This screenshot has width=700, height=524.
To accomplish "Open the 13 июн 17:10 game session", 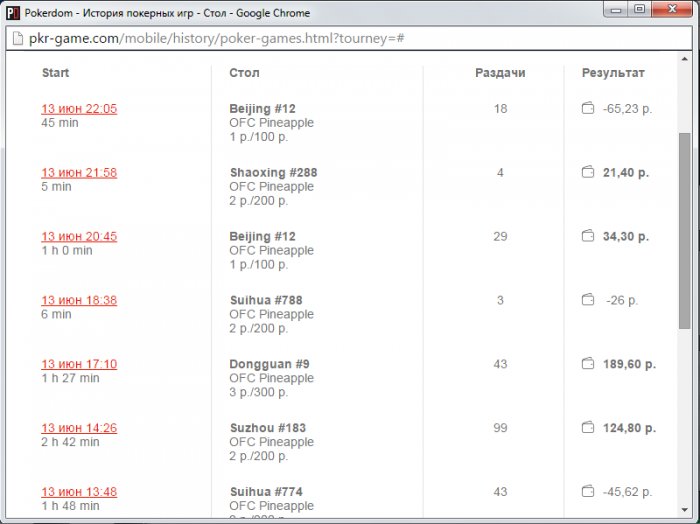I will tap(79, 365).
